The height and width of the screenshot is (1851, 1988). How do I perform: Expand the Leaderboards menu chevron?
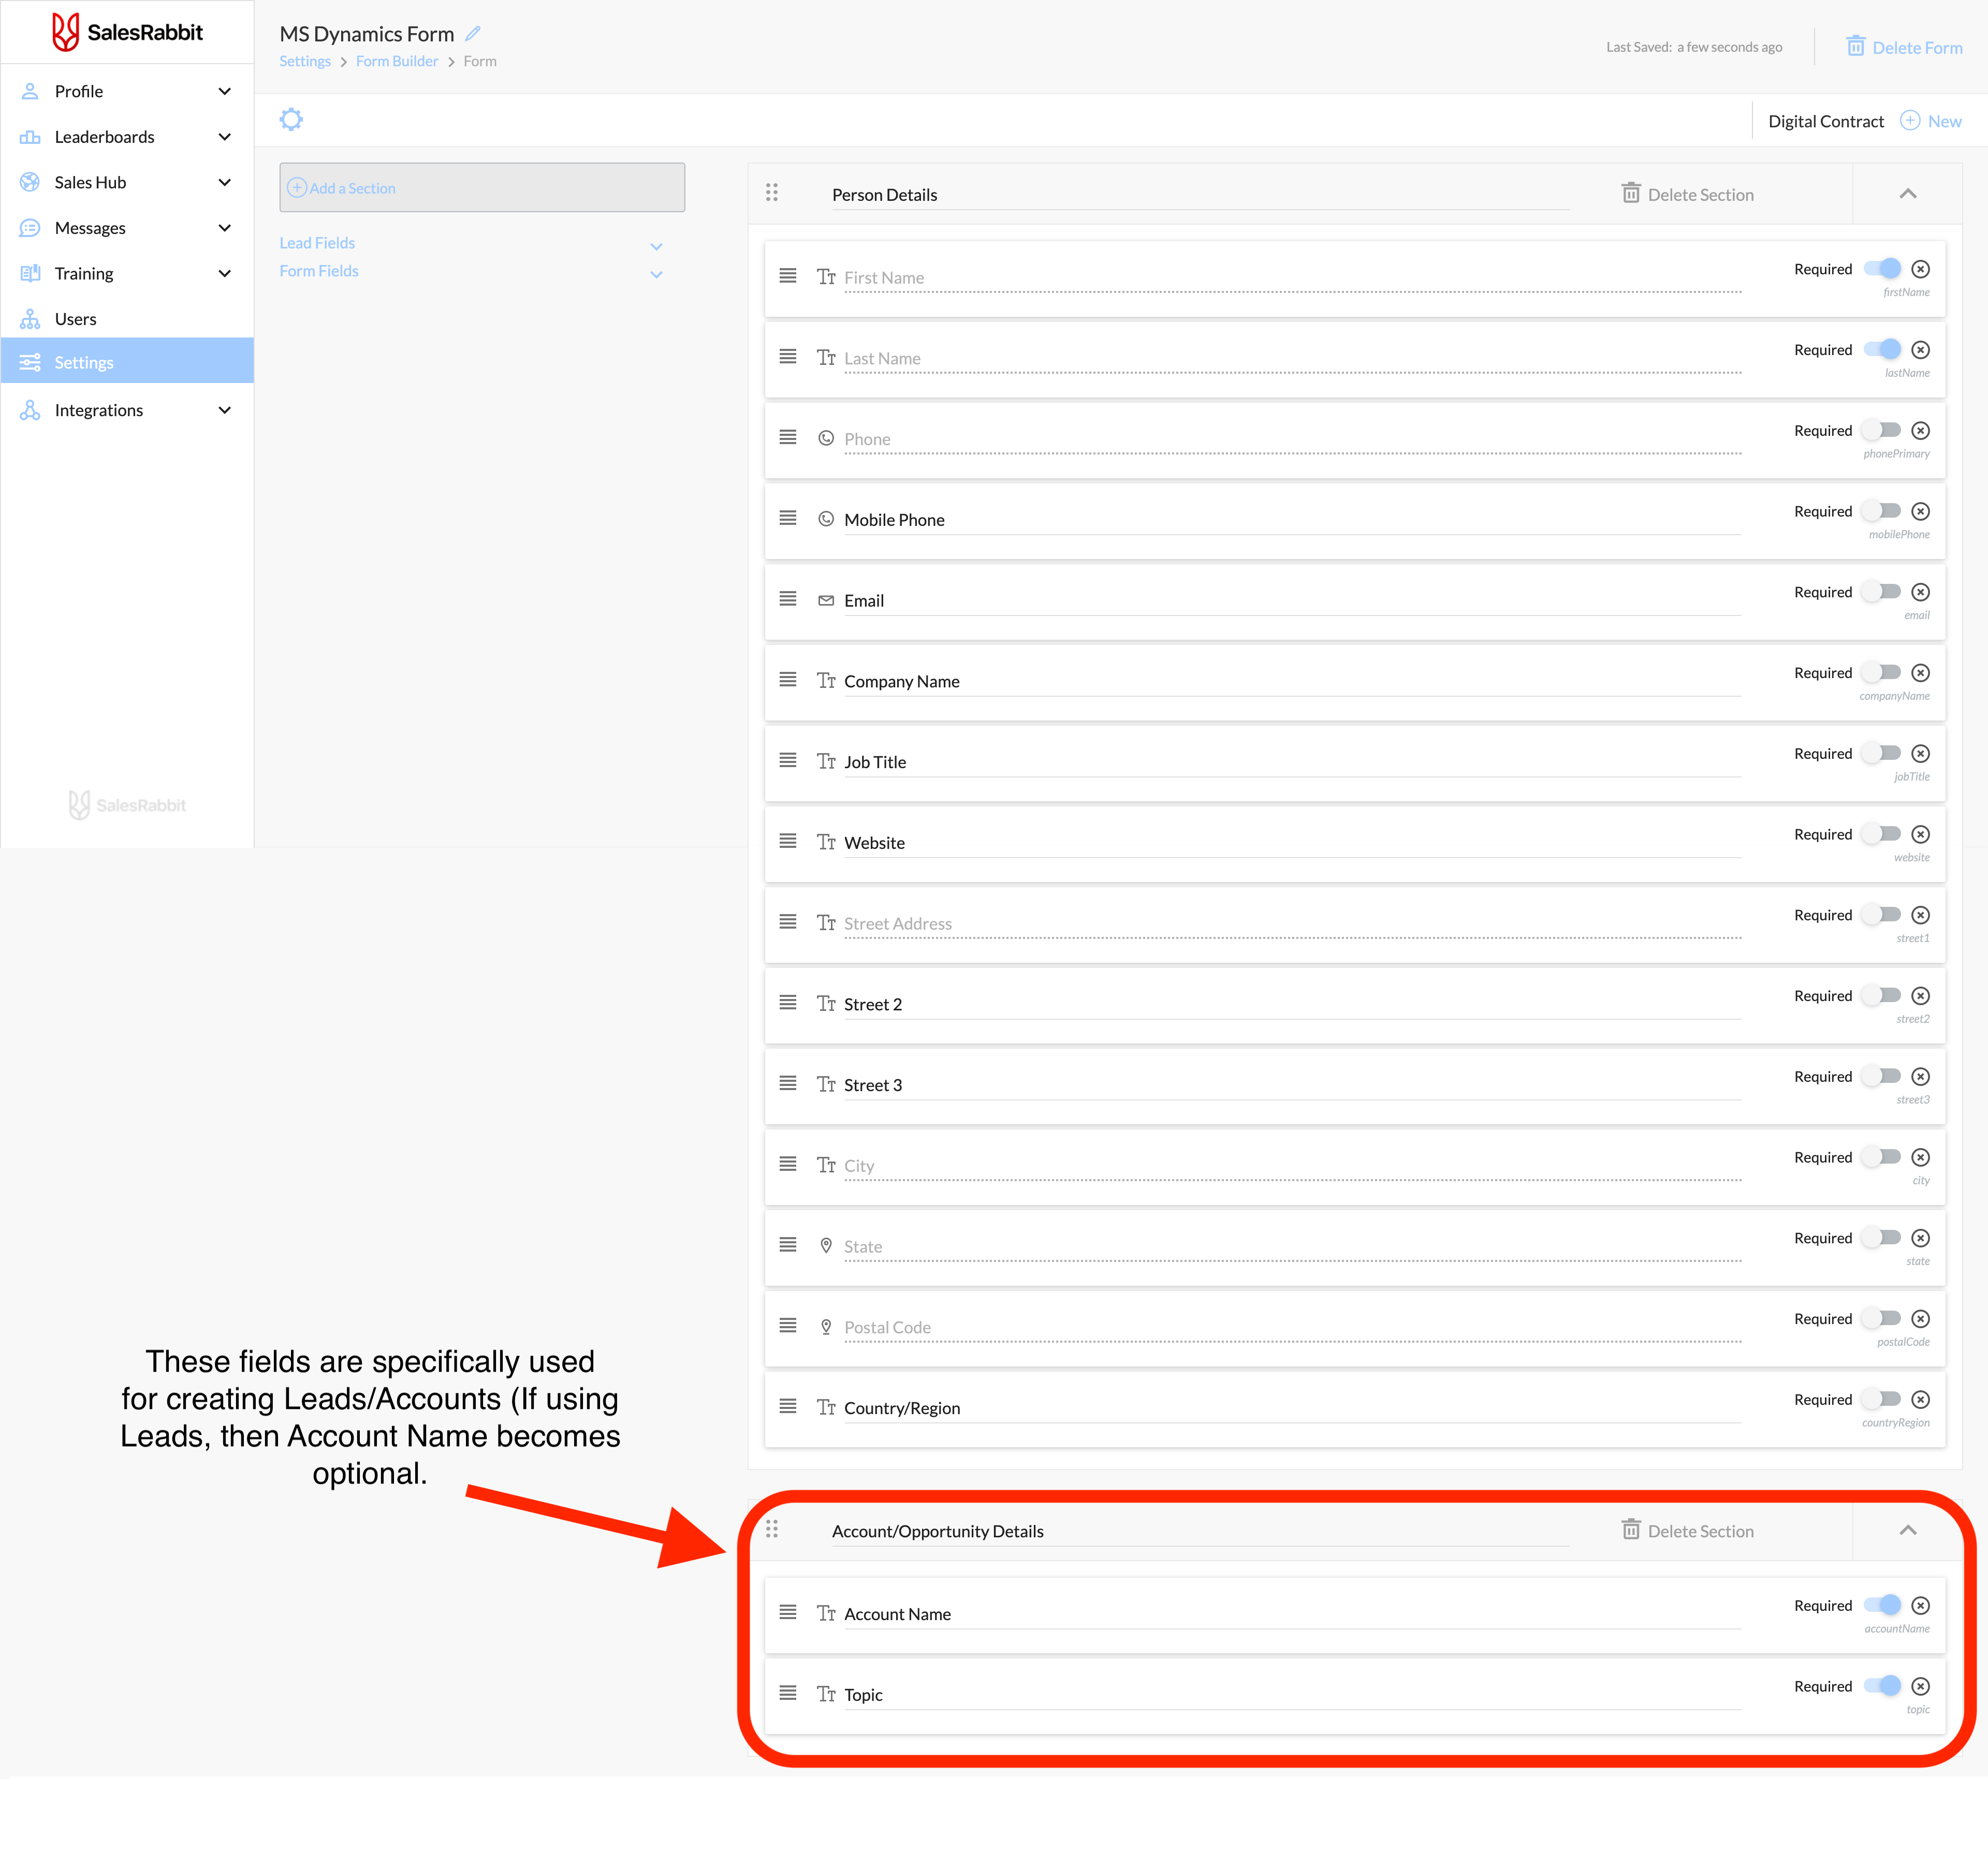225,137
